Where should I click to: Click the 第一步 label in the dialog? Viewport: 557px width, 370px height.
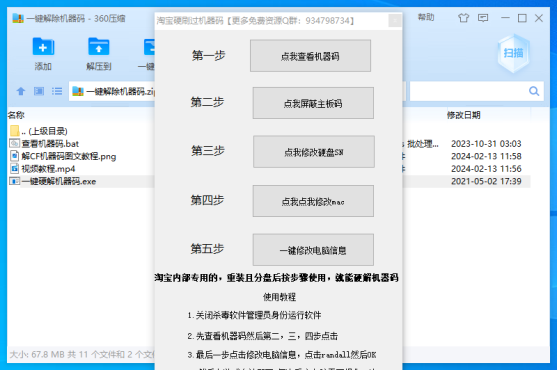coord(209,55)
